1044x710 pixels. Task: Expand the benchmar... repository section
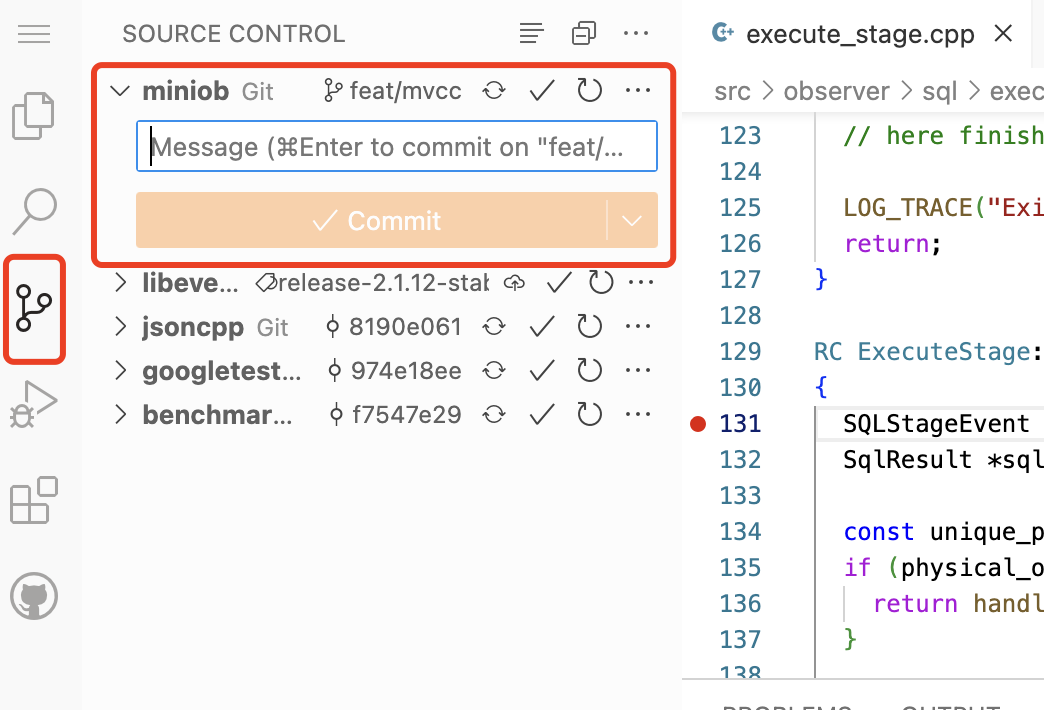[x=120, y=414]
